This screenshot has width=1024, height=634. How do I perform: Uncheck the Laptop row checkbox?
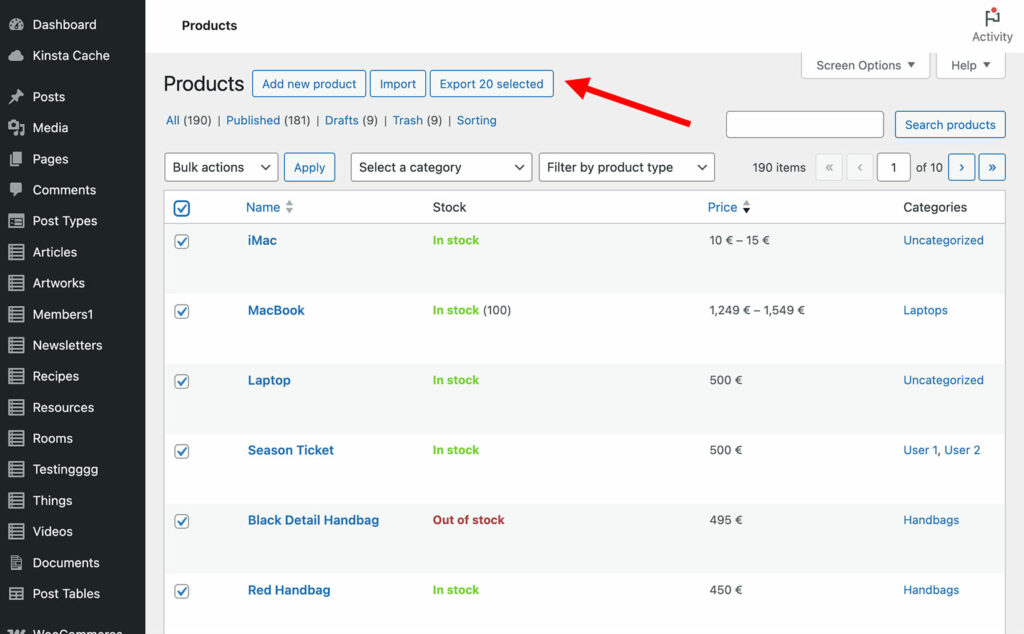[x=182, y=381]
